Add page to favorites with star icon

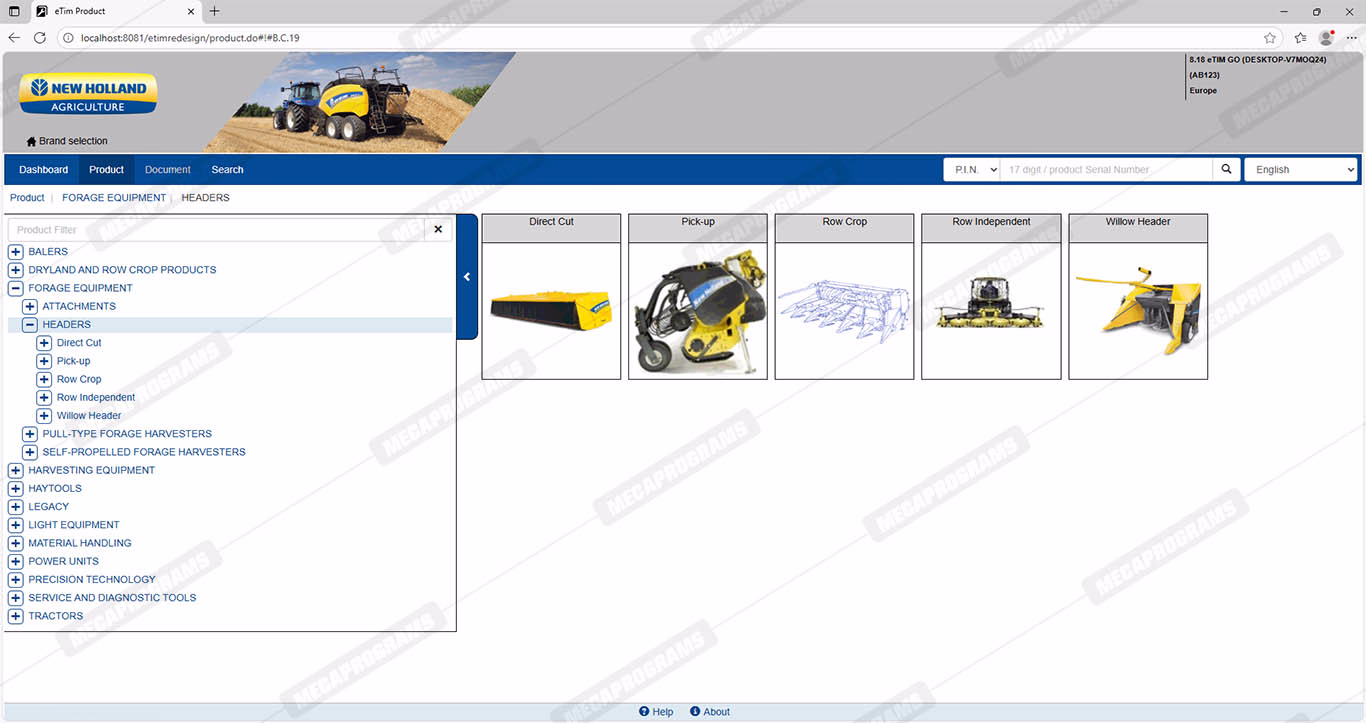pyautogui.click(x=1270, y=38)
